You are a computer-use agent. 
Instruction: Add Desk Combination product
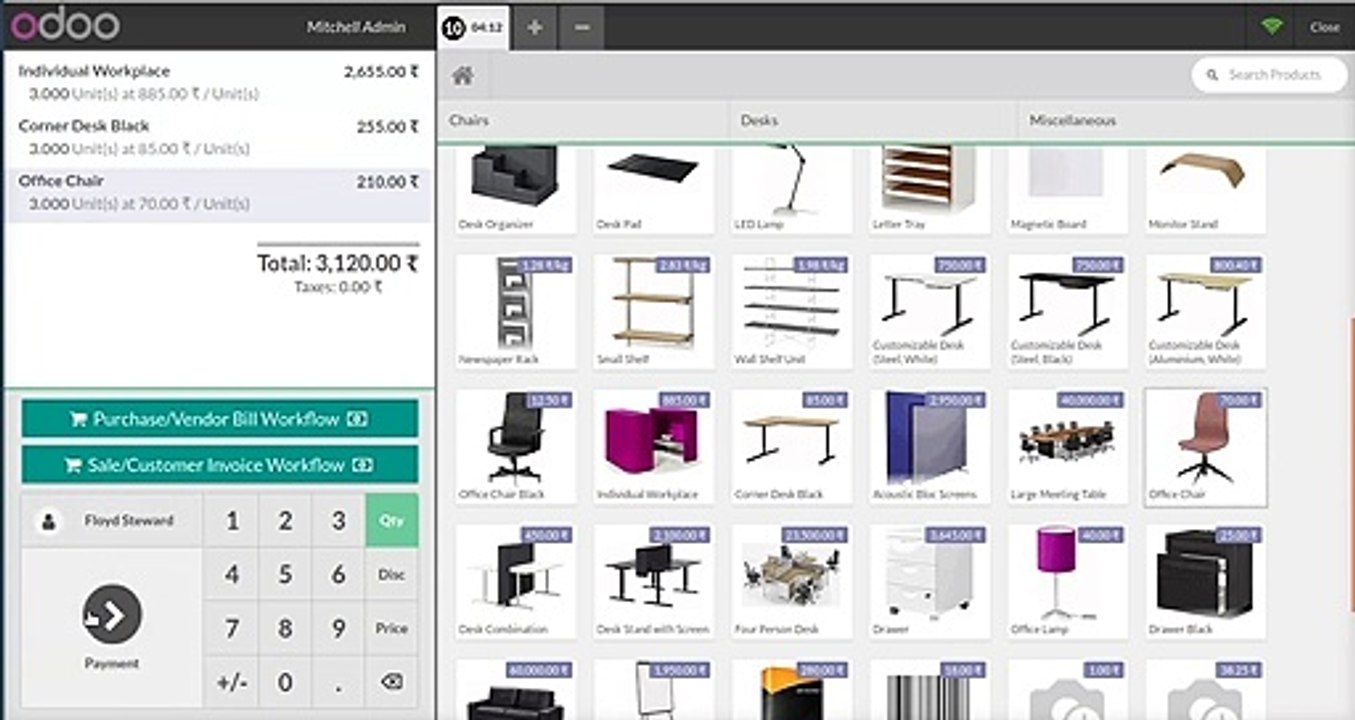point(515,581)
